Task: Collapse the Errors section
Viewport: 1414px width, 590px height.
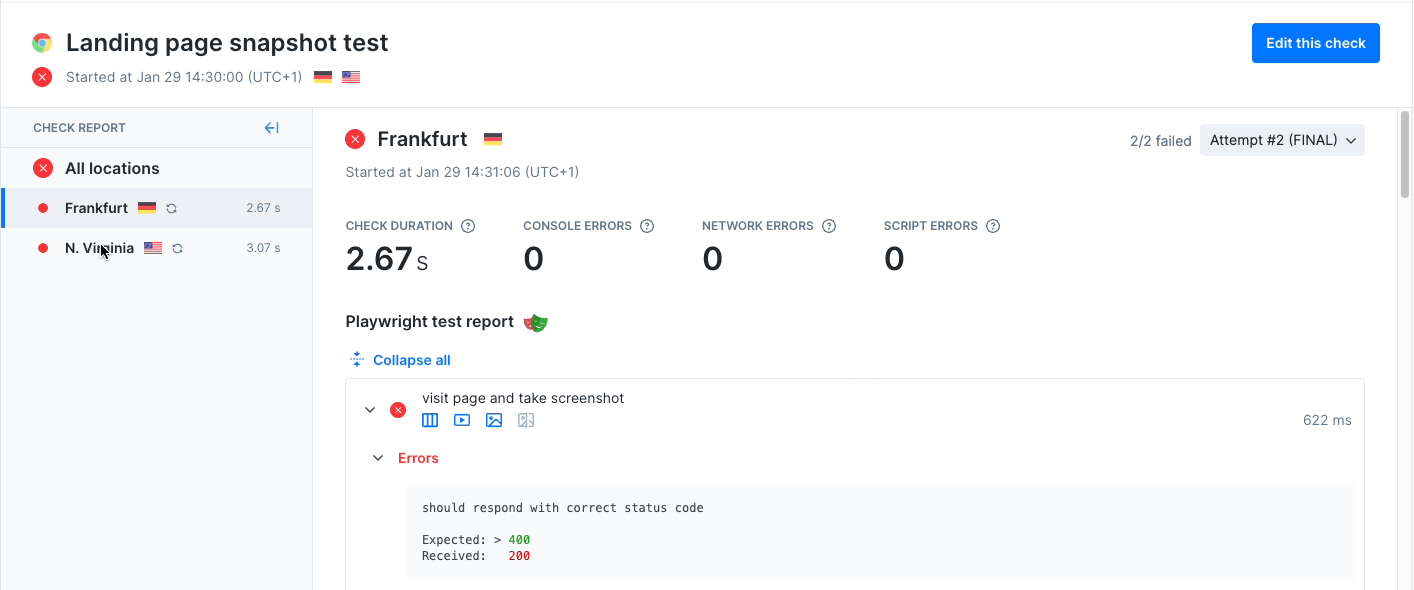Action: [x=378, y=458]
